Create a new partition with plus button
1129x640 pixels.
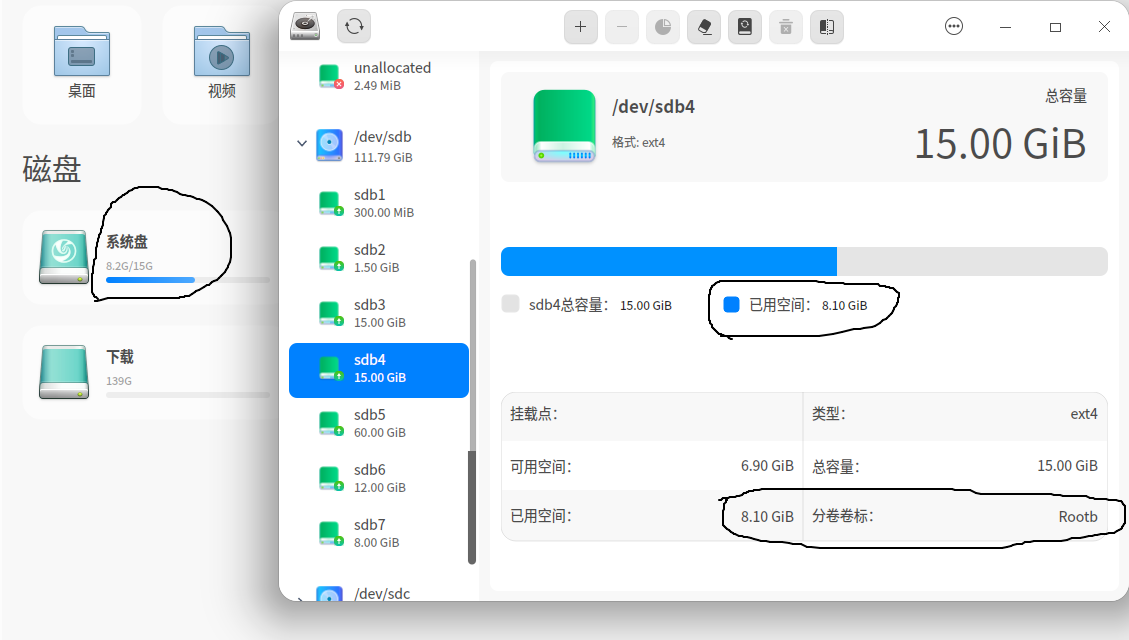click(580, 27)
